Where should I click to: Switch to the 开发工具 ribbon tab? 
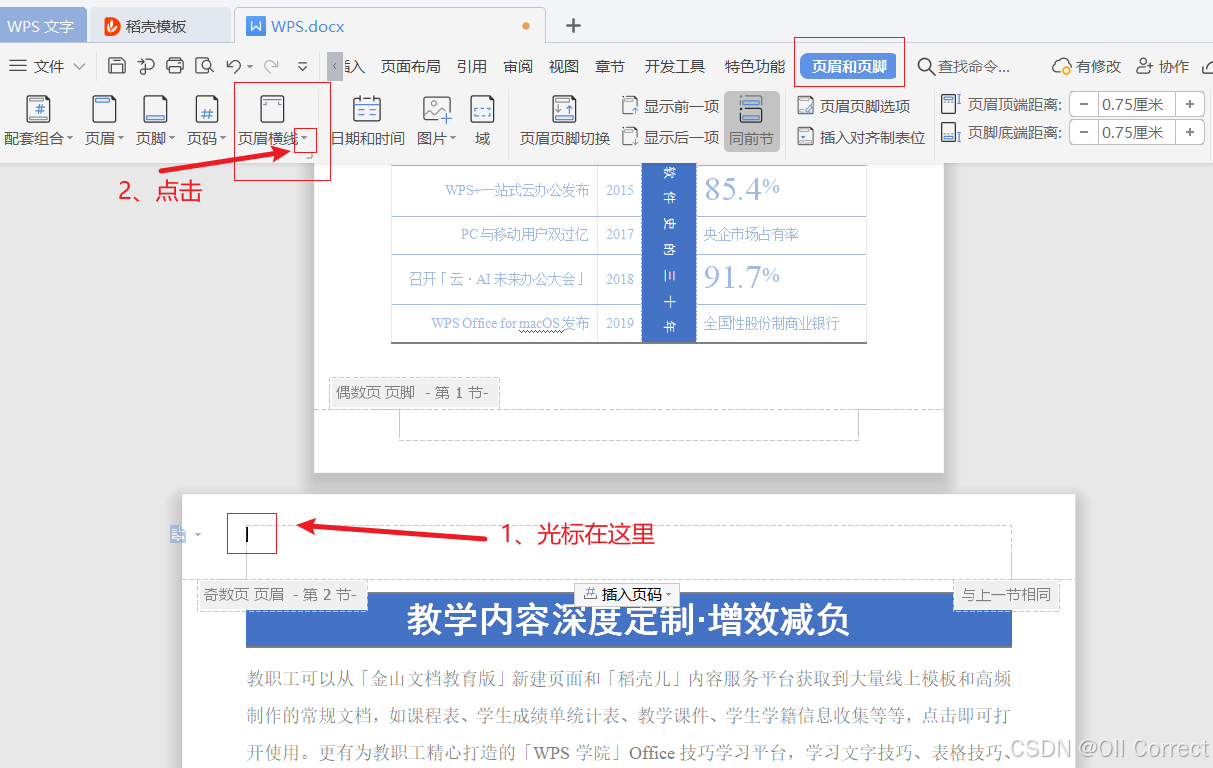[x=675, y=66]
